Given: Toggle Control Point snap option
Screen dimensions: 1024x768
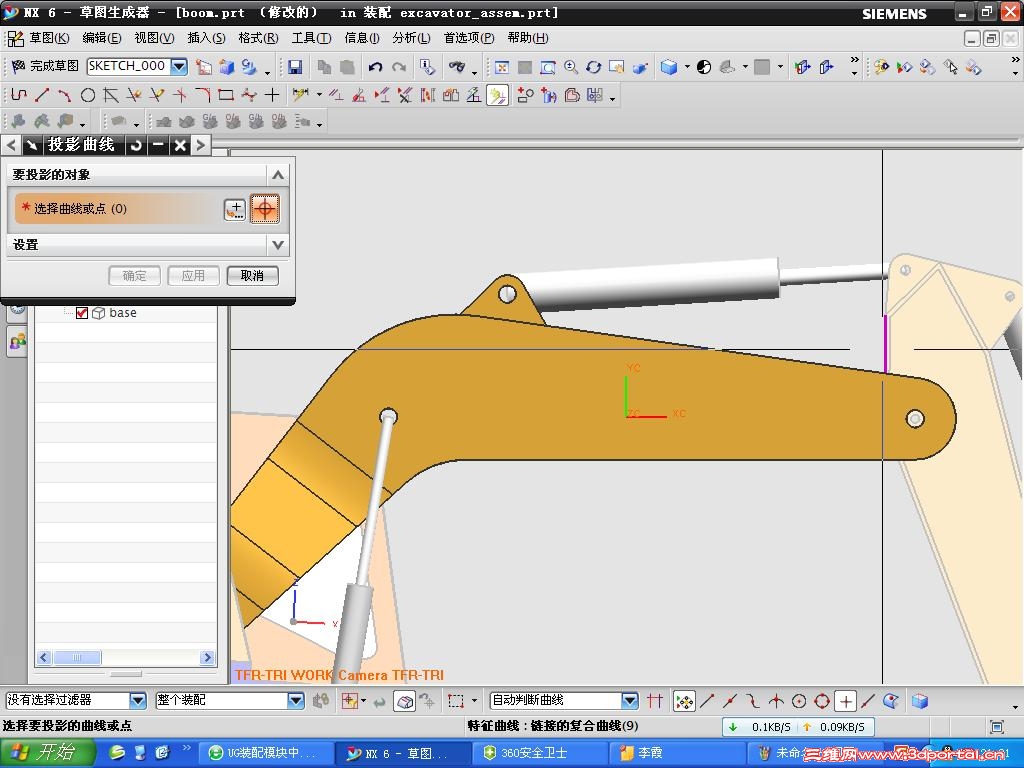Looking at the screenshot, I should pyautogui.click(x=753, y=701).
